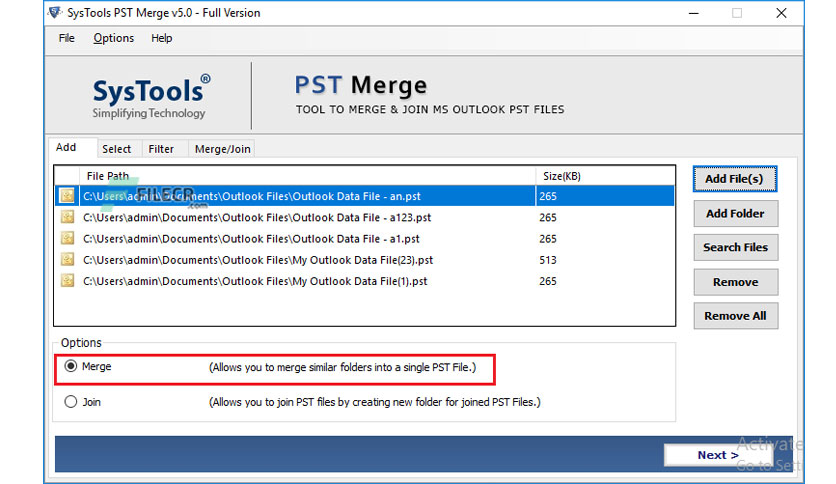Select the Outlook Data File - an.pst path

[x=252, y=196]
